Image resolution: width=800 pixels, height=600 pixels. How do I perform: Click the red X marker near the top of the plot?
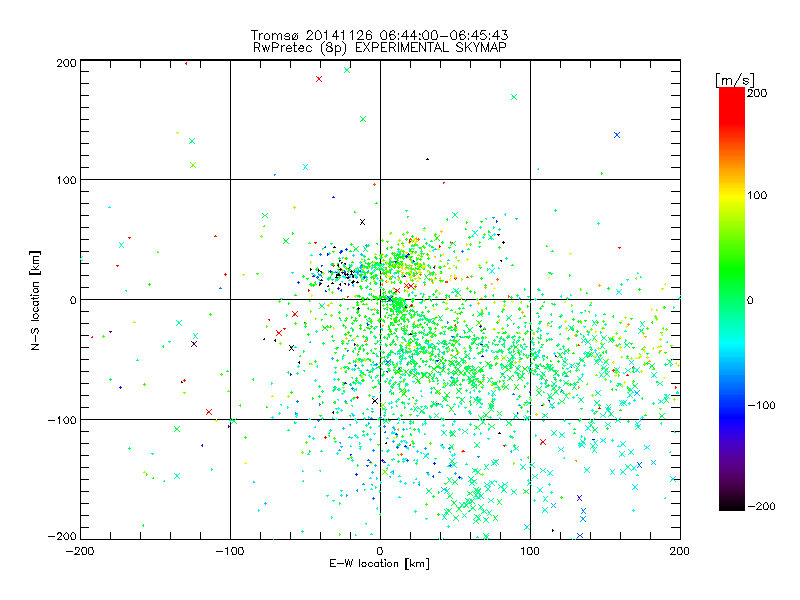tap(319, 79)
